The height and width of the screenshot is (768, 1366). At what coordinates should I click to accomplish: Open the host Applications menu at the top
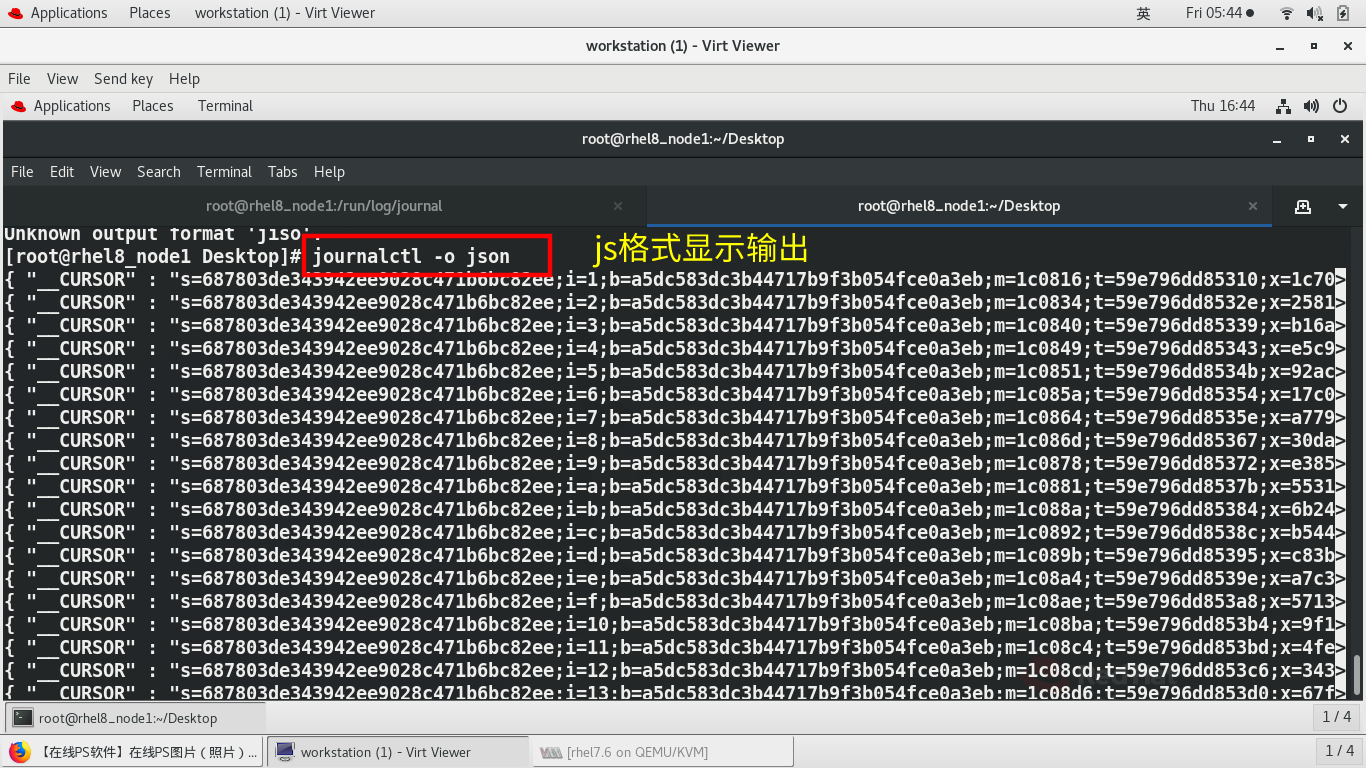69,13
